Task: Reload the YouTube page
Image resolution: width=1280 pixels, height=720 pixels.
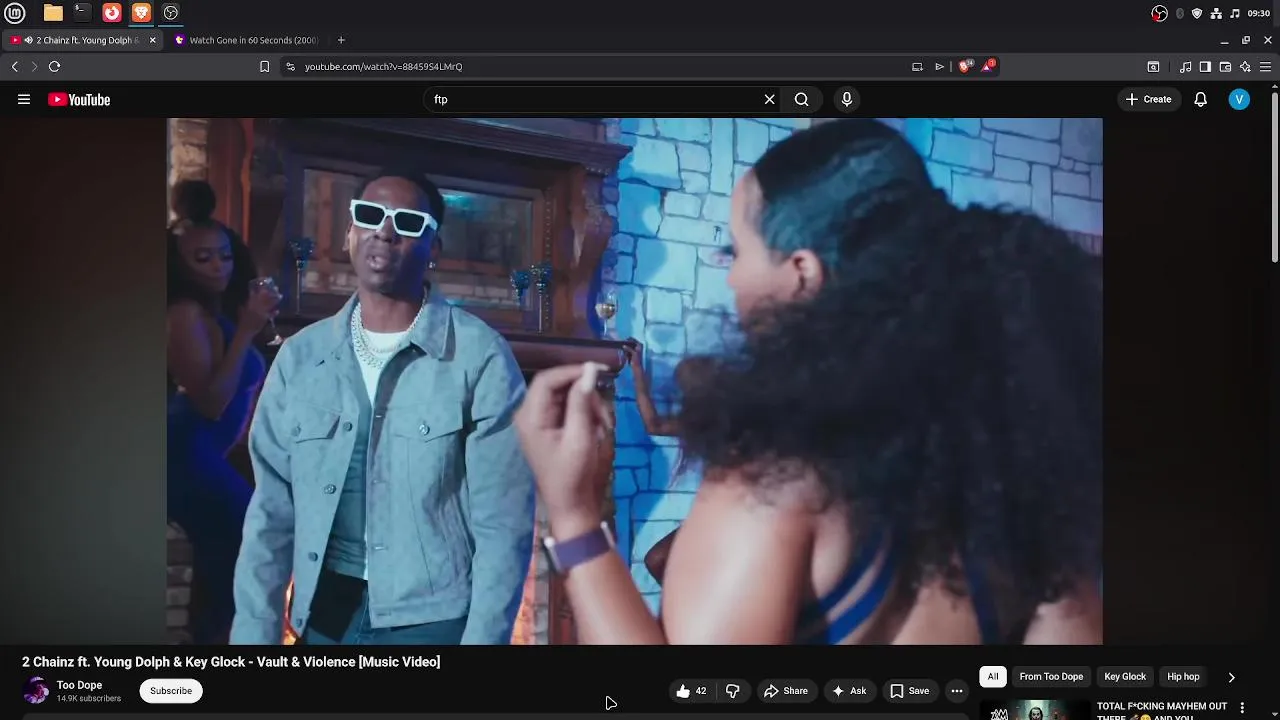Action: [x=55, y=67]
